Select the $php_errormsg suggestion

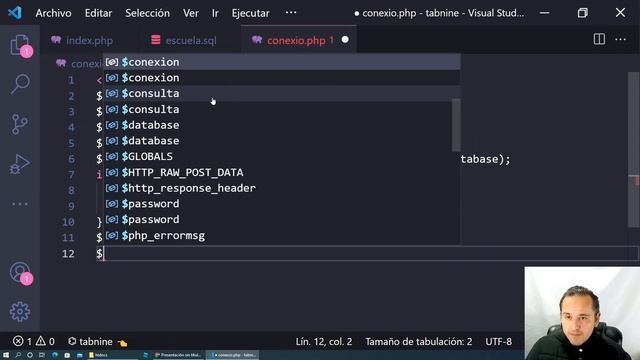coord(282,236)
